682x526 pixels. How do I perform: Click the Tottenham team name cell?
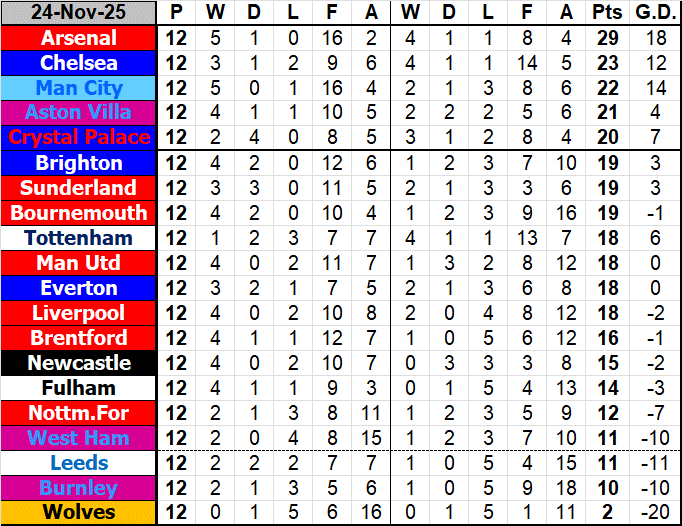[79, 238]
